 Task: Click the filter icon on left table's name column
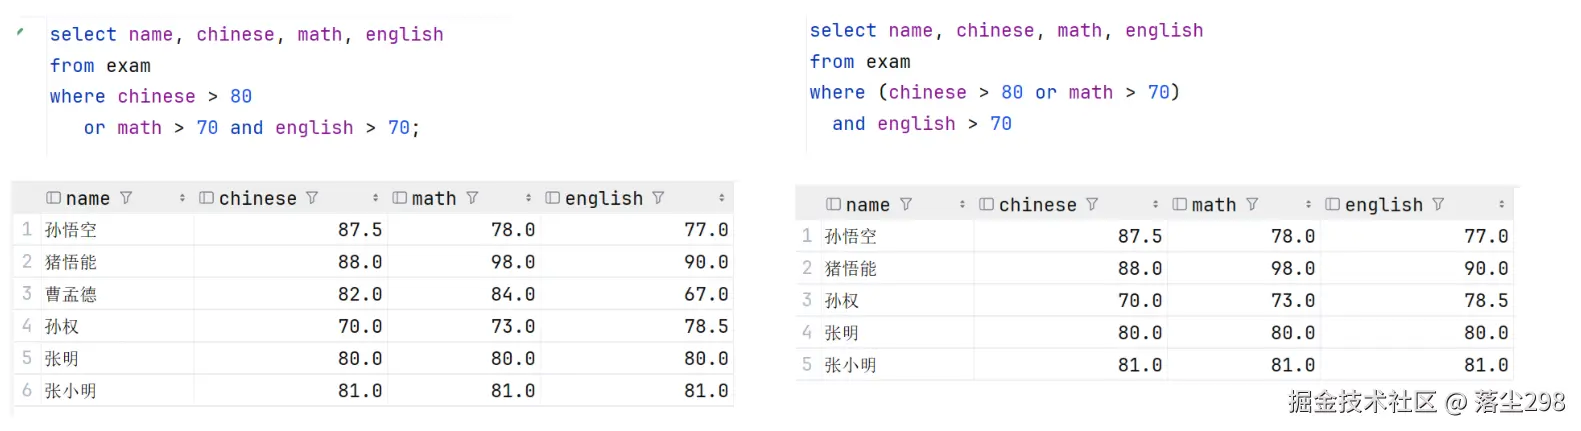[x=126, y=198]
